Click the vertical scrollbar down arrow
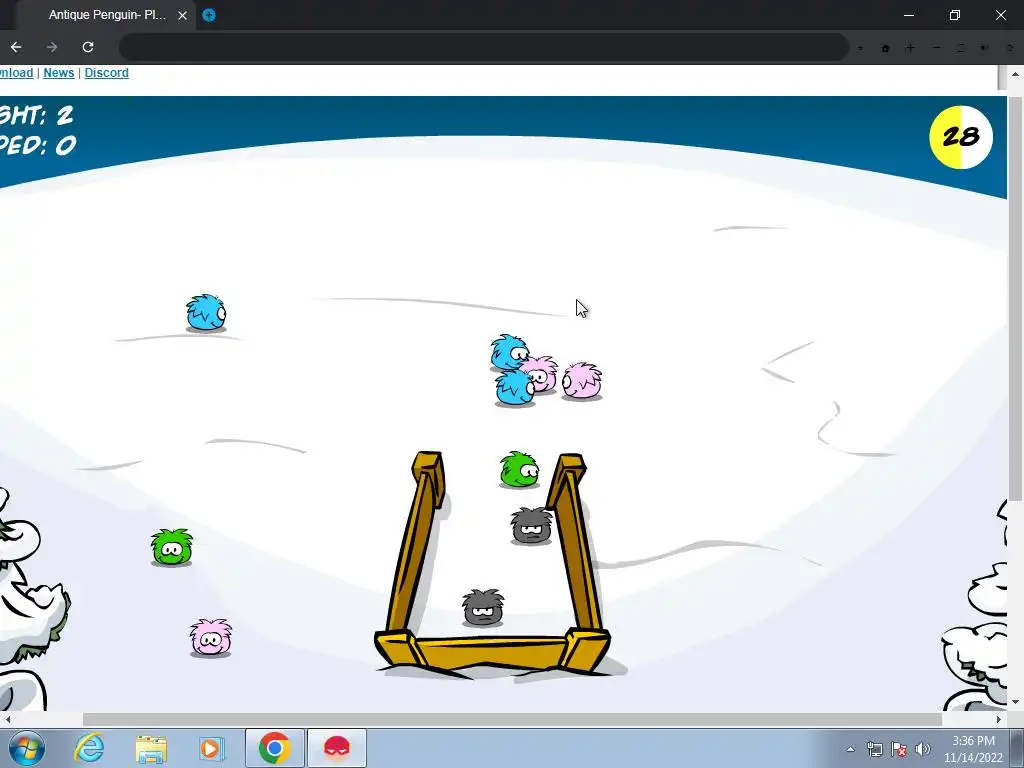The image size is (1024, 768). tap(1014, 702)
